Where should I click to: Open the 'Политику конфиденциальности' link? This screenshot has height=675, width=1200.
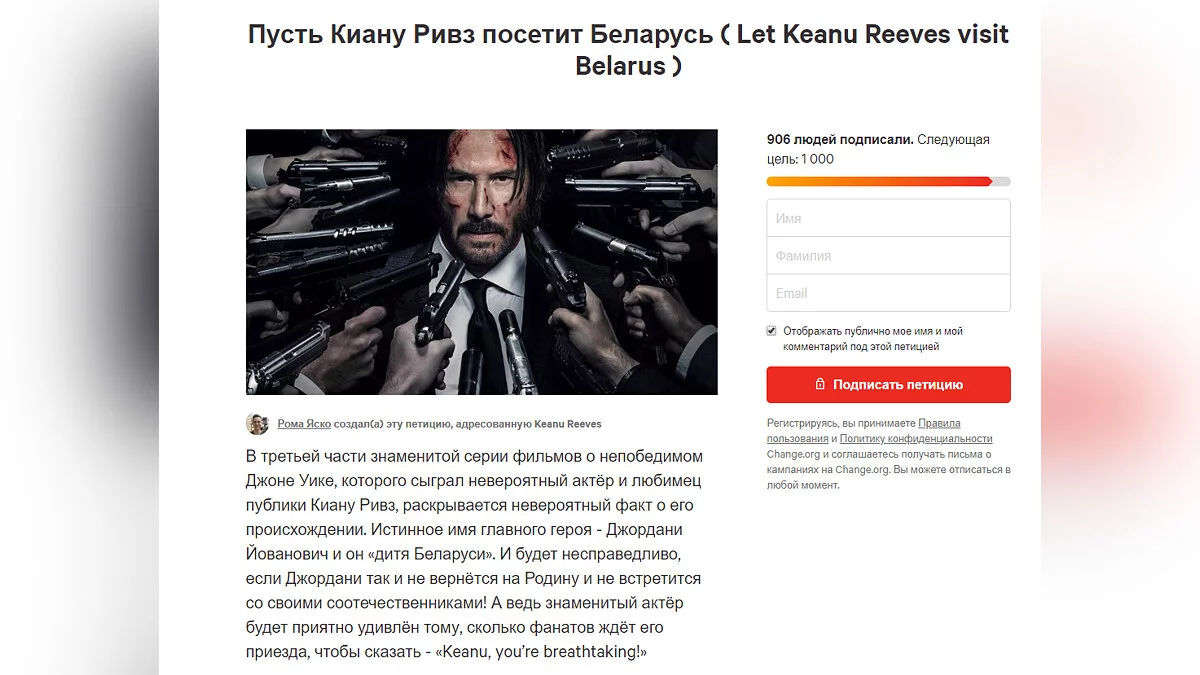(916, 439)
